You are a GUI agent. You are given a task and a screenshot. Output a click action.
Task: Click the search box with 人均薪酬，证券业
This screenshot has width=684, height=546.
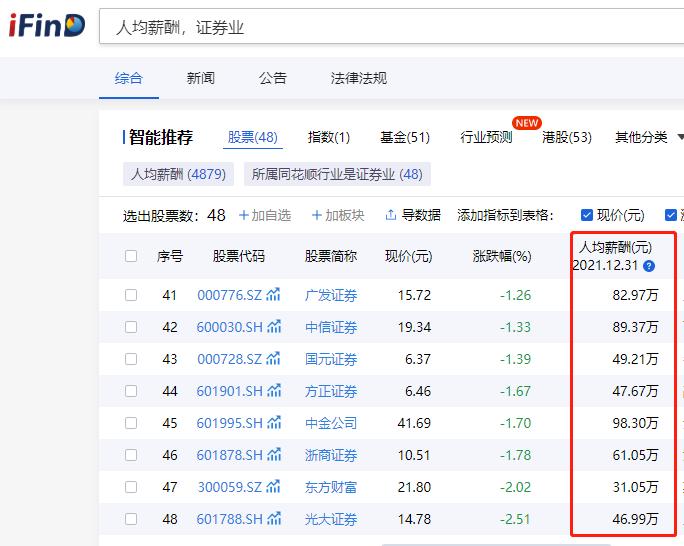390,27
